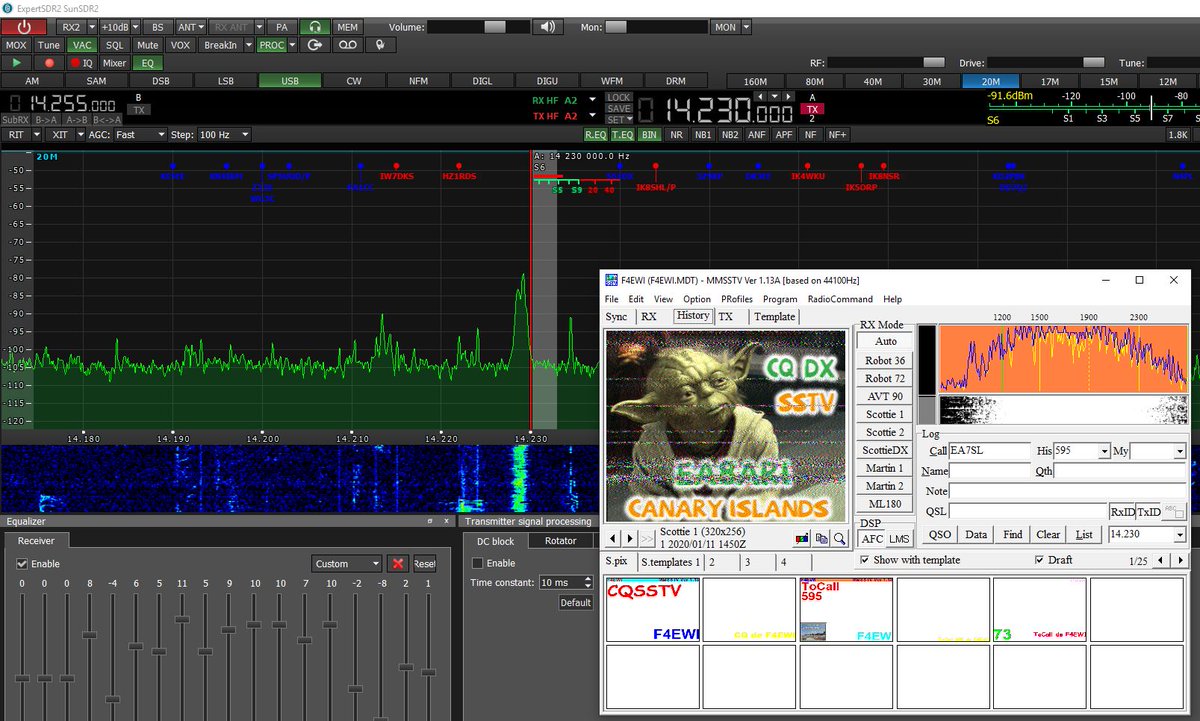Click the microphone icon beside the tape icon
This screenshot has width=1200, height=721.
pos(379,45)
